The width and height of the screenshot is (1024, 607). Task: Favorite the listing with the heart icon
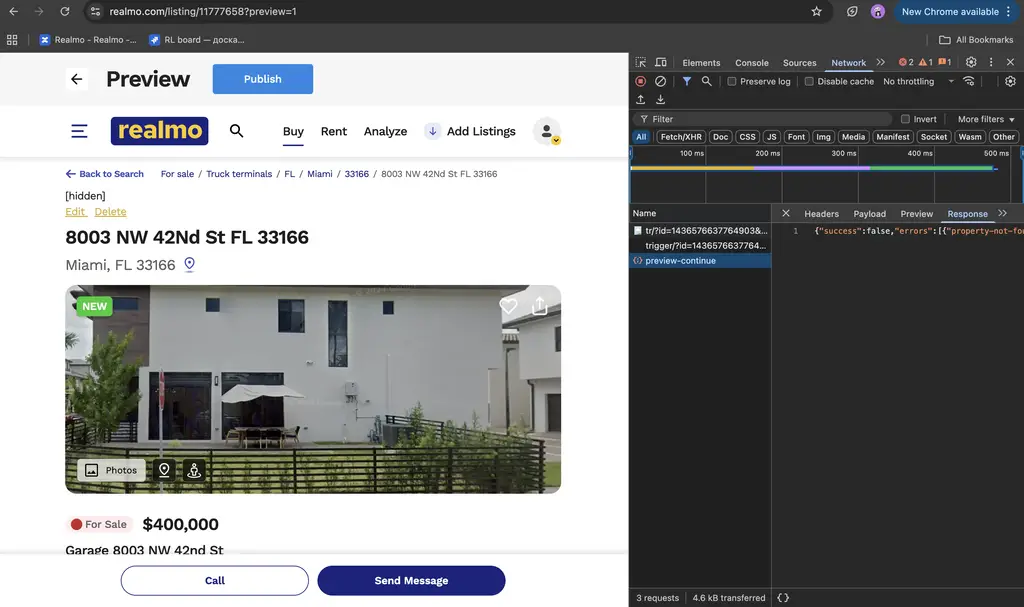(x=509, y=306)
